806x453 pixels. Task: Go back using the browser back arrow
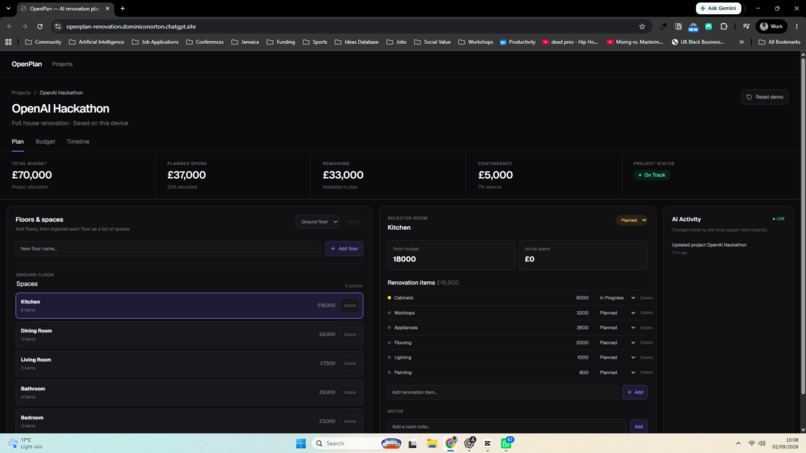10,26
